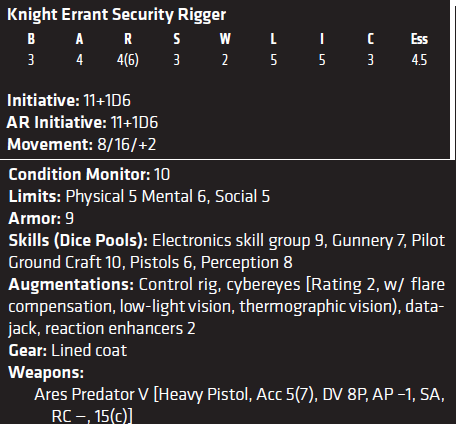Image resolution: width=456 pixels, height=424 pixels.
Task: Click the Weapons heading
Action: tap(46, 373)
